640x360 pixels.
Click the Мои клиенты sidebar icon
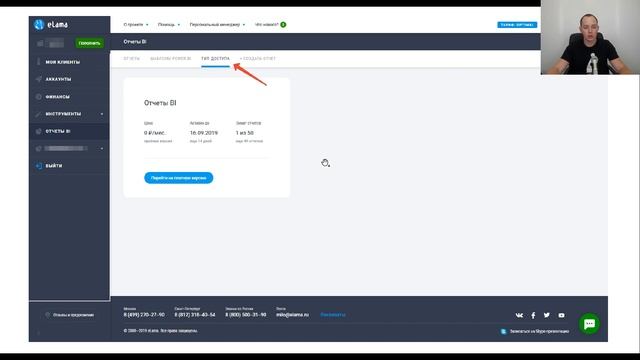39,62
